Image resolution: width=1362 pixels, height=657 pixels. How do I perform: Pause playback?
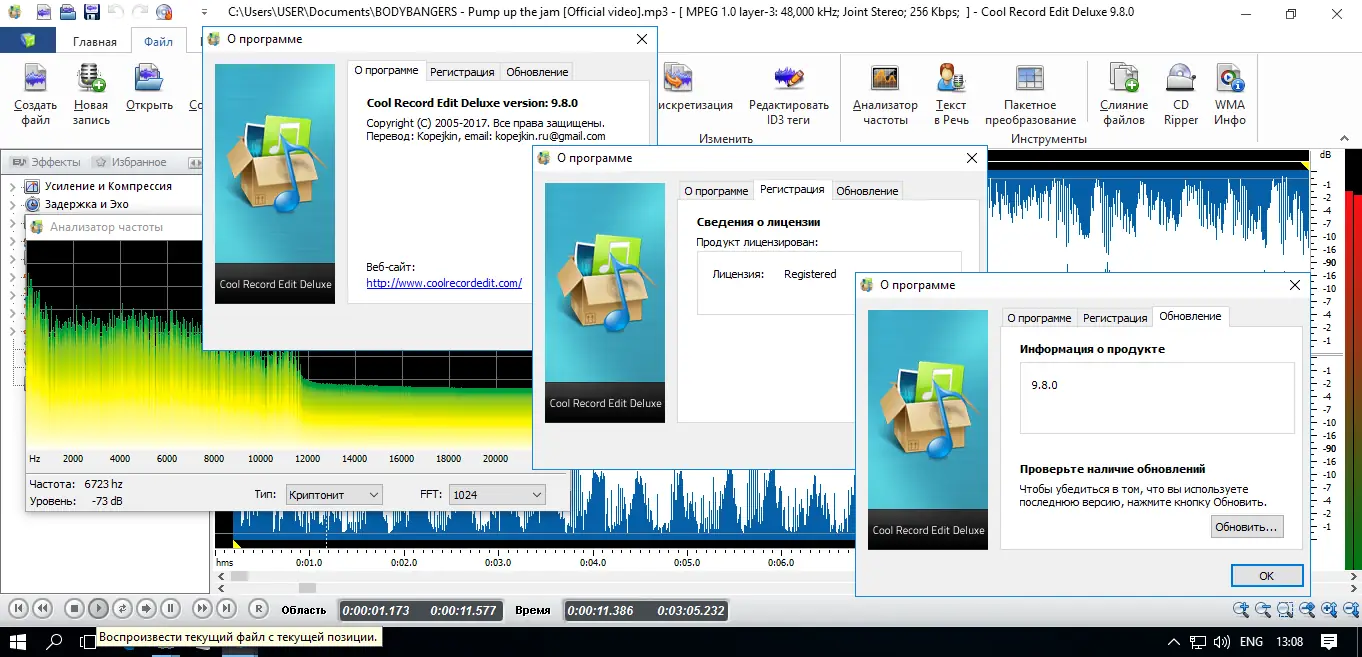pyautogui.click(x=170, y=608)
